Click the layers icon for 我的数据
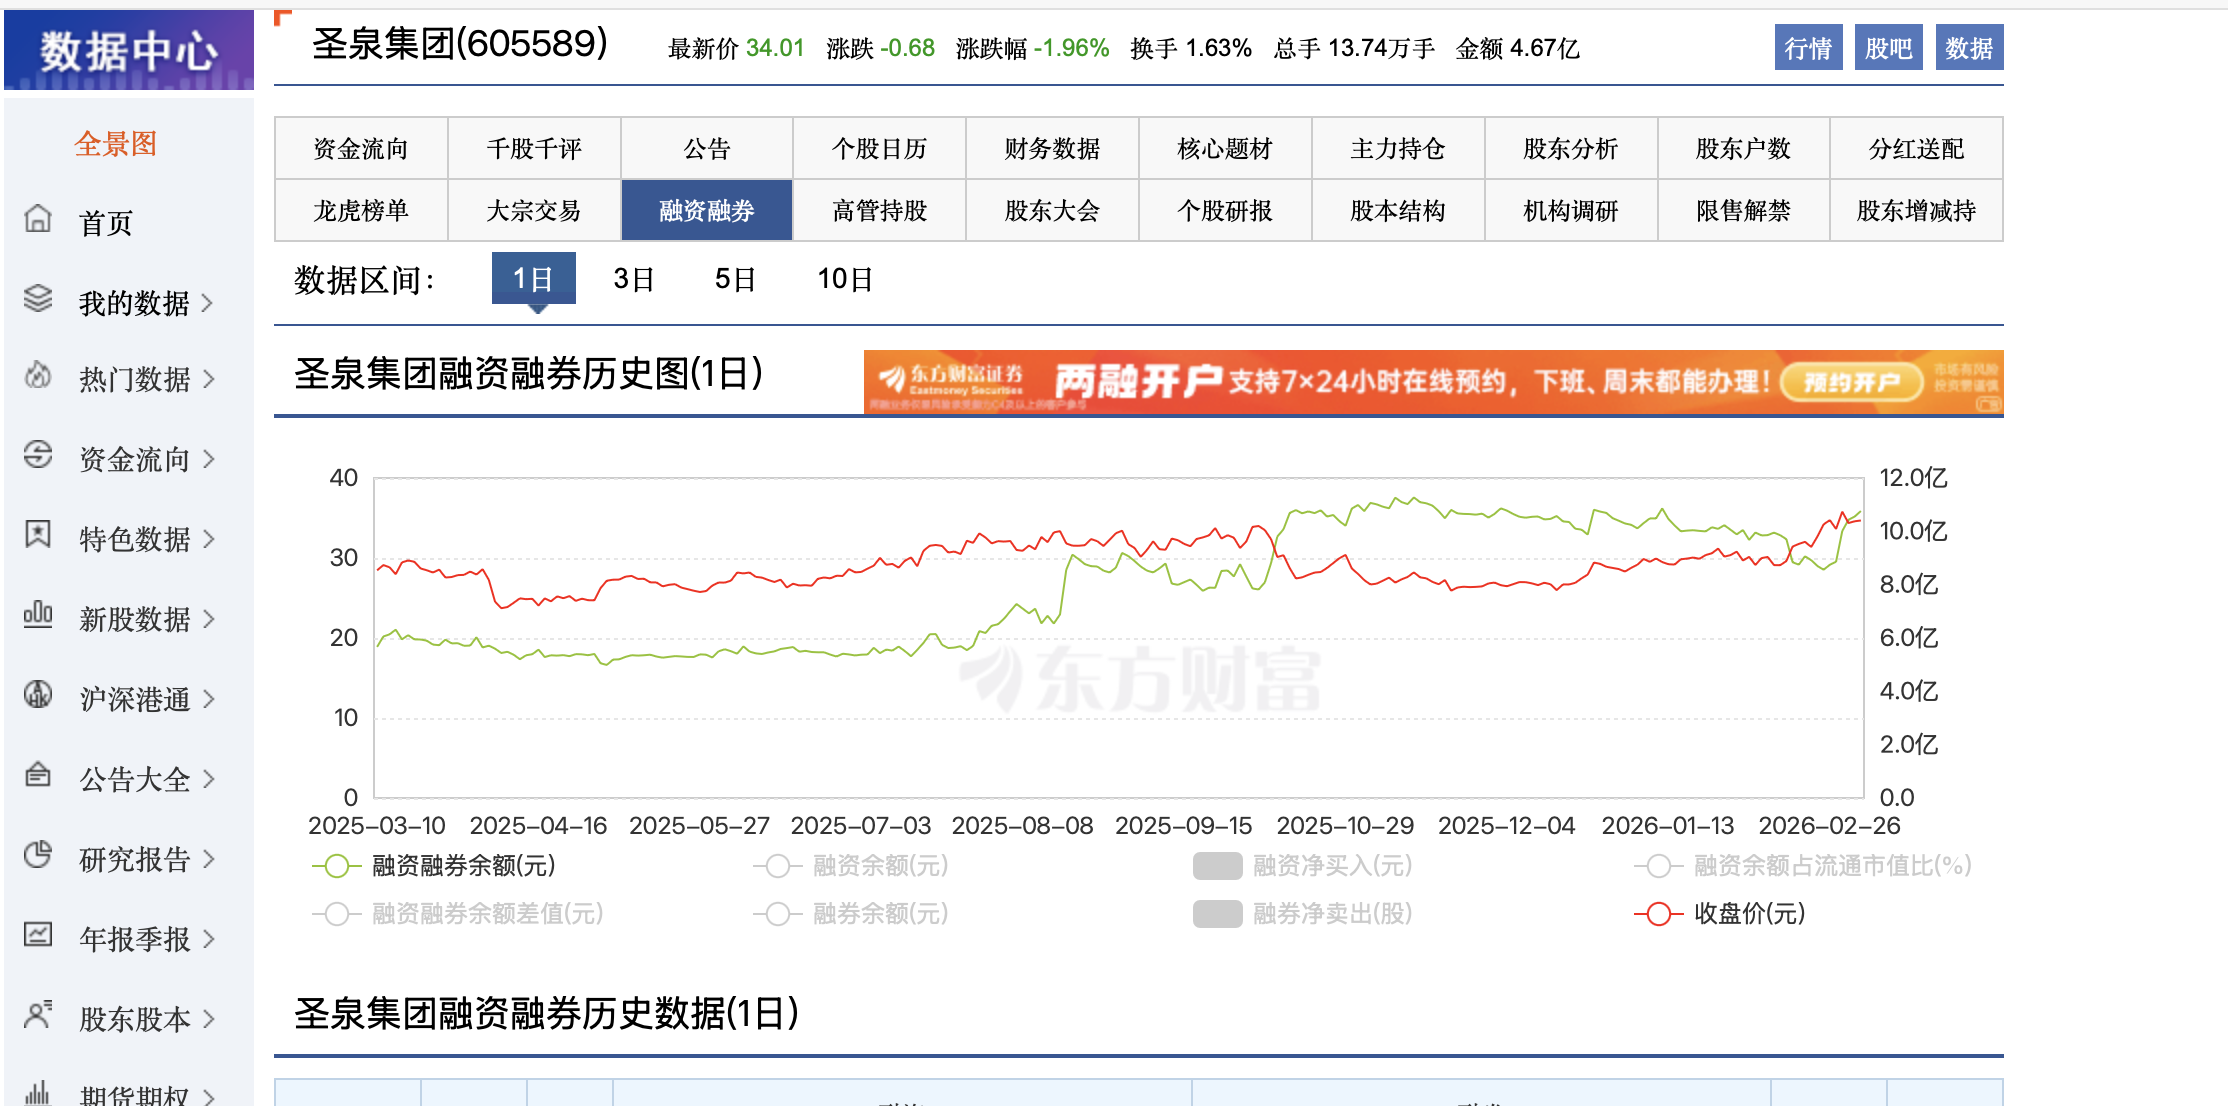Viewport: 2228px width, 1106px height. pos(38,299)
